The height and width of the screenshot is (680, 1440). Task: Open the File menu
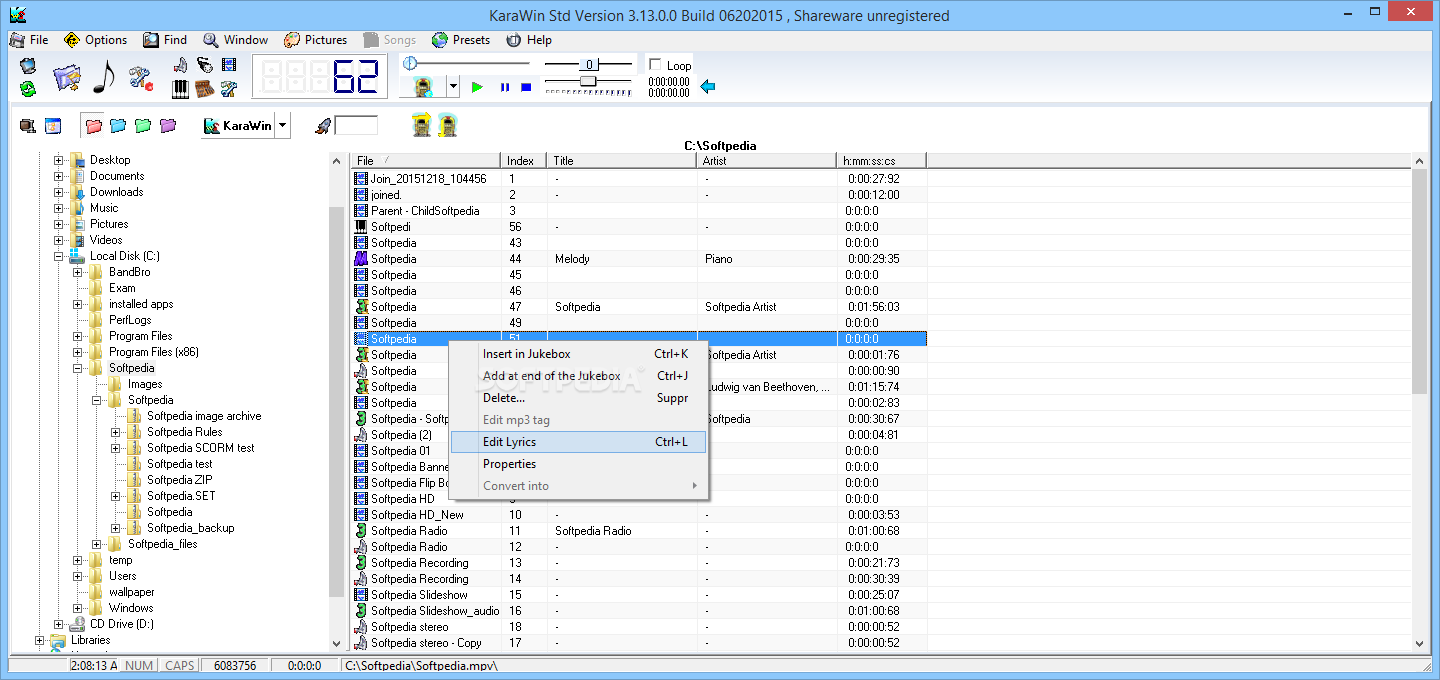(x=29, y=40)
